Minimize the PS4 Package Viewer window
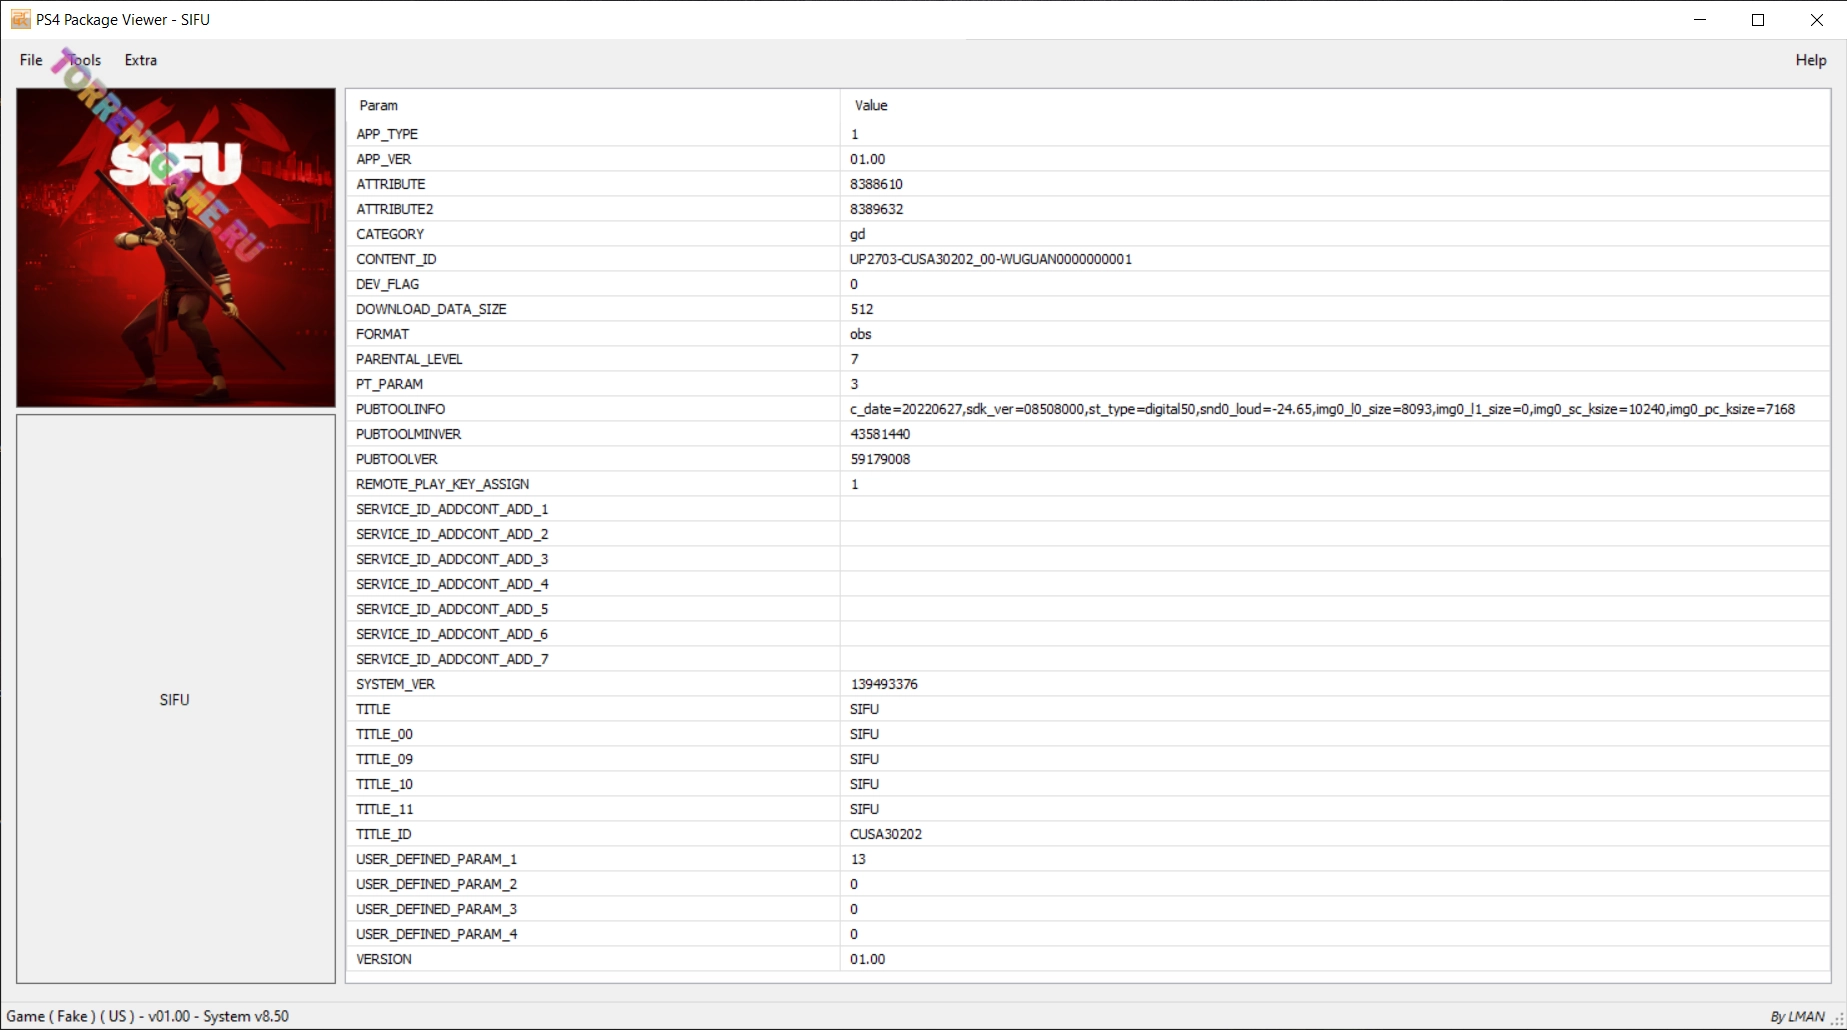This screenshot has height=1030, width=1847. (1700, 20)
